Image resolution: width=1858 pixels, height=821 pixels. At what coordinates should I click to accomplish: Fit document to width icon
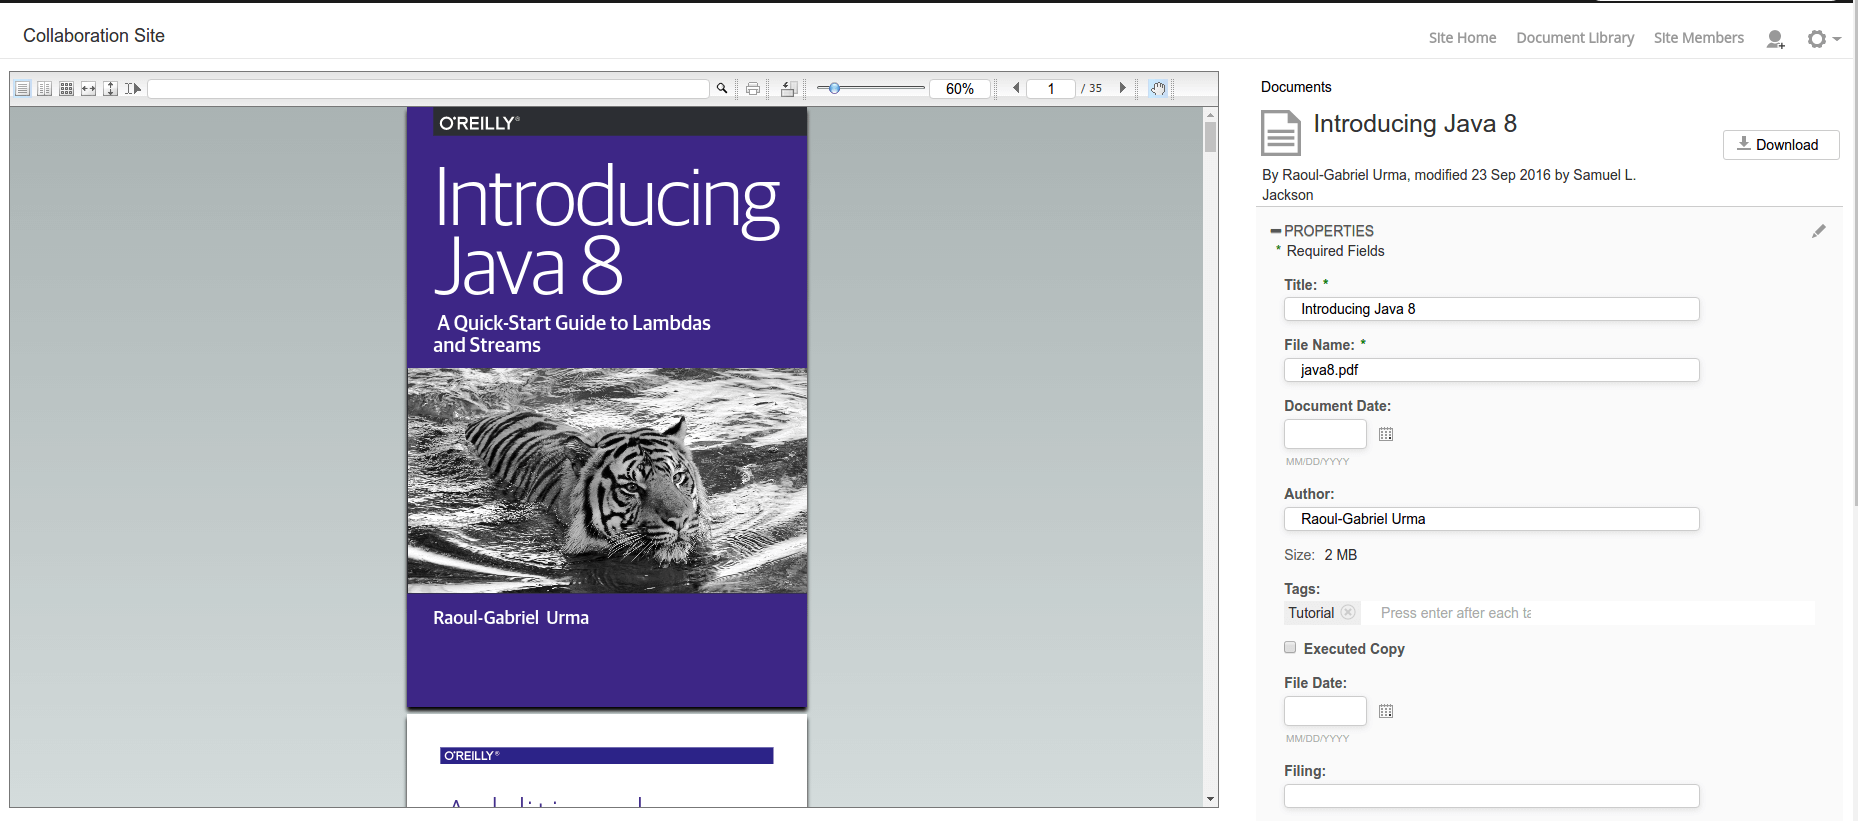click(x=88, y=89)
